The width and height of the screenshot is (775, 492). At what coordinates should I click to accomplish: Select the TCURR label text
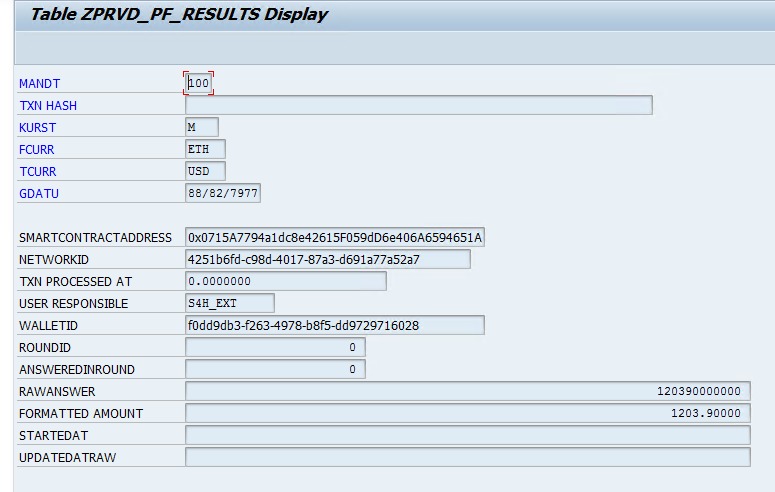pos(38,172)
